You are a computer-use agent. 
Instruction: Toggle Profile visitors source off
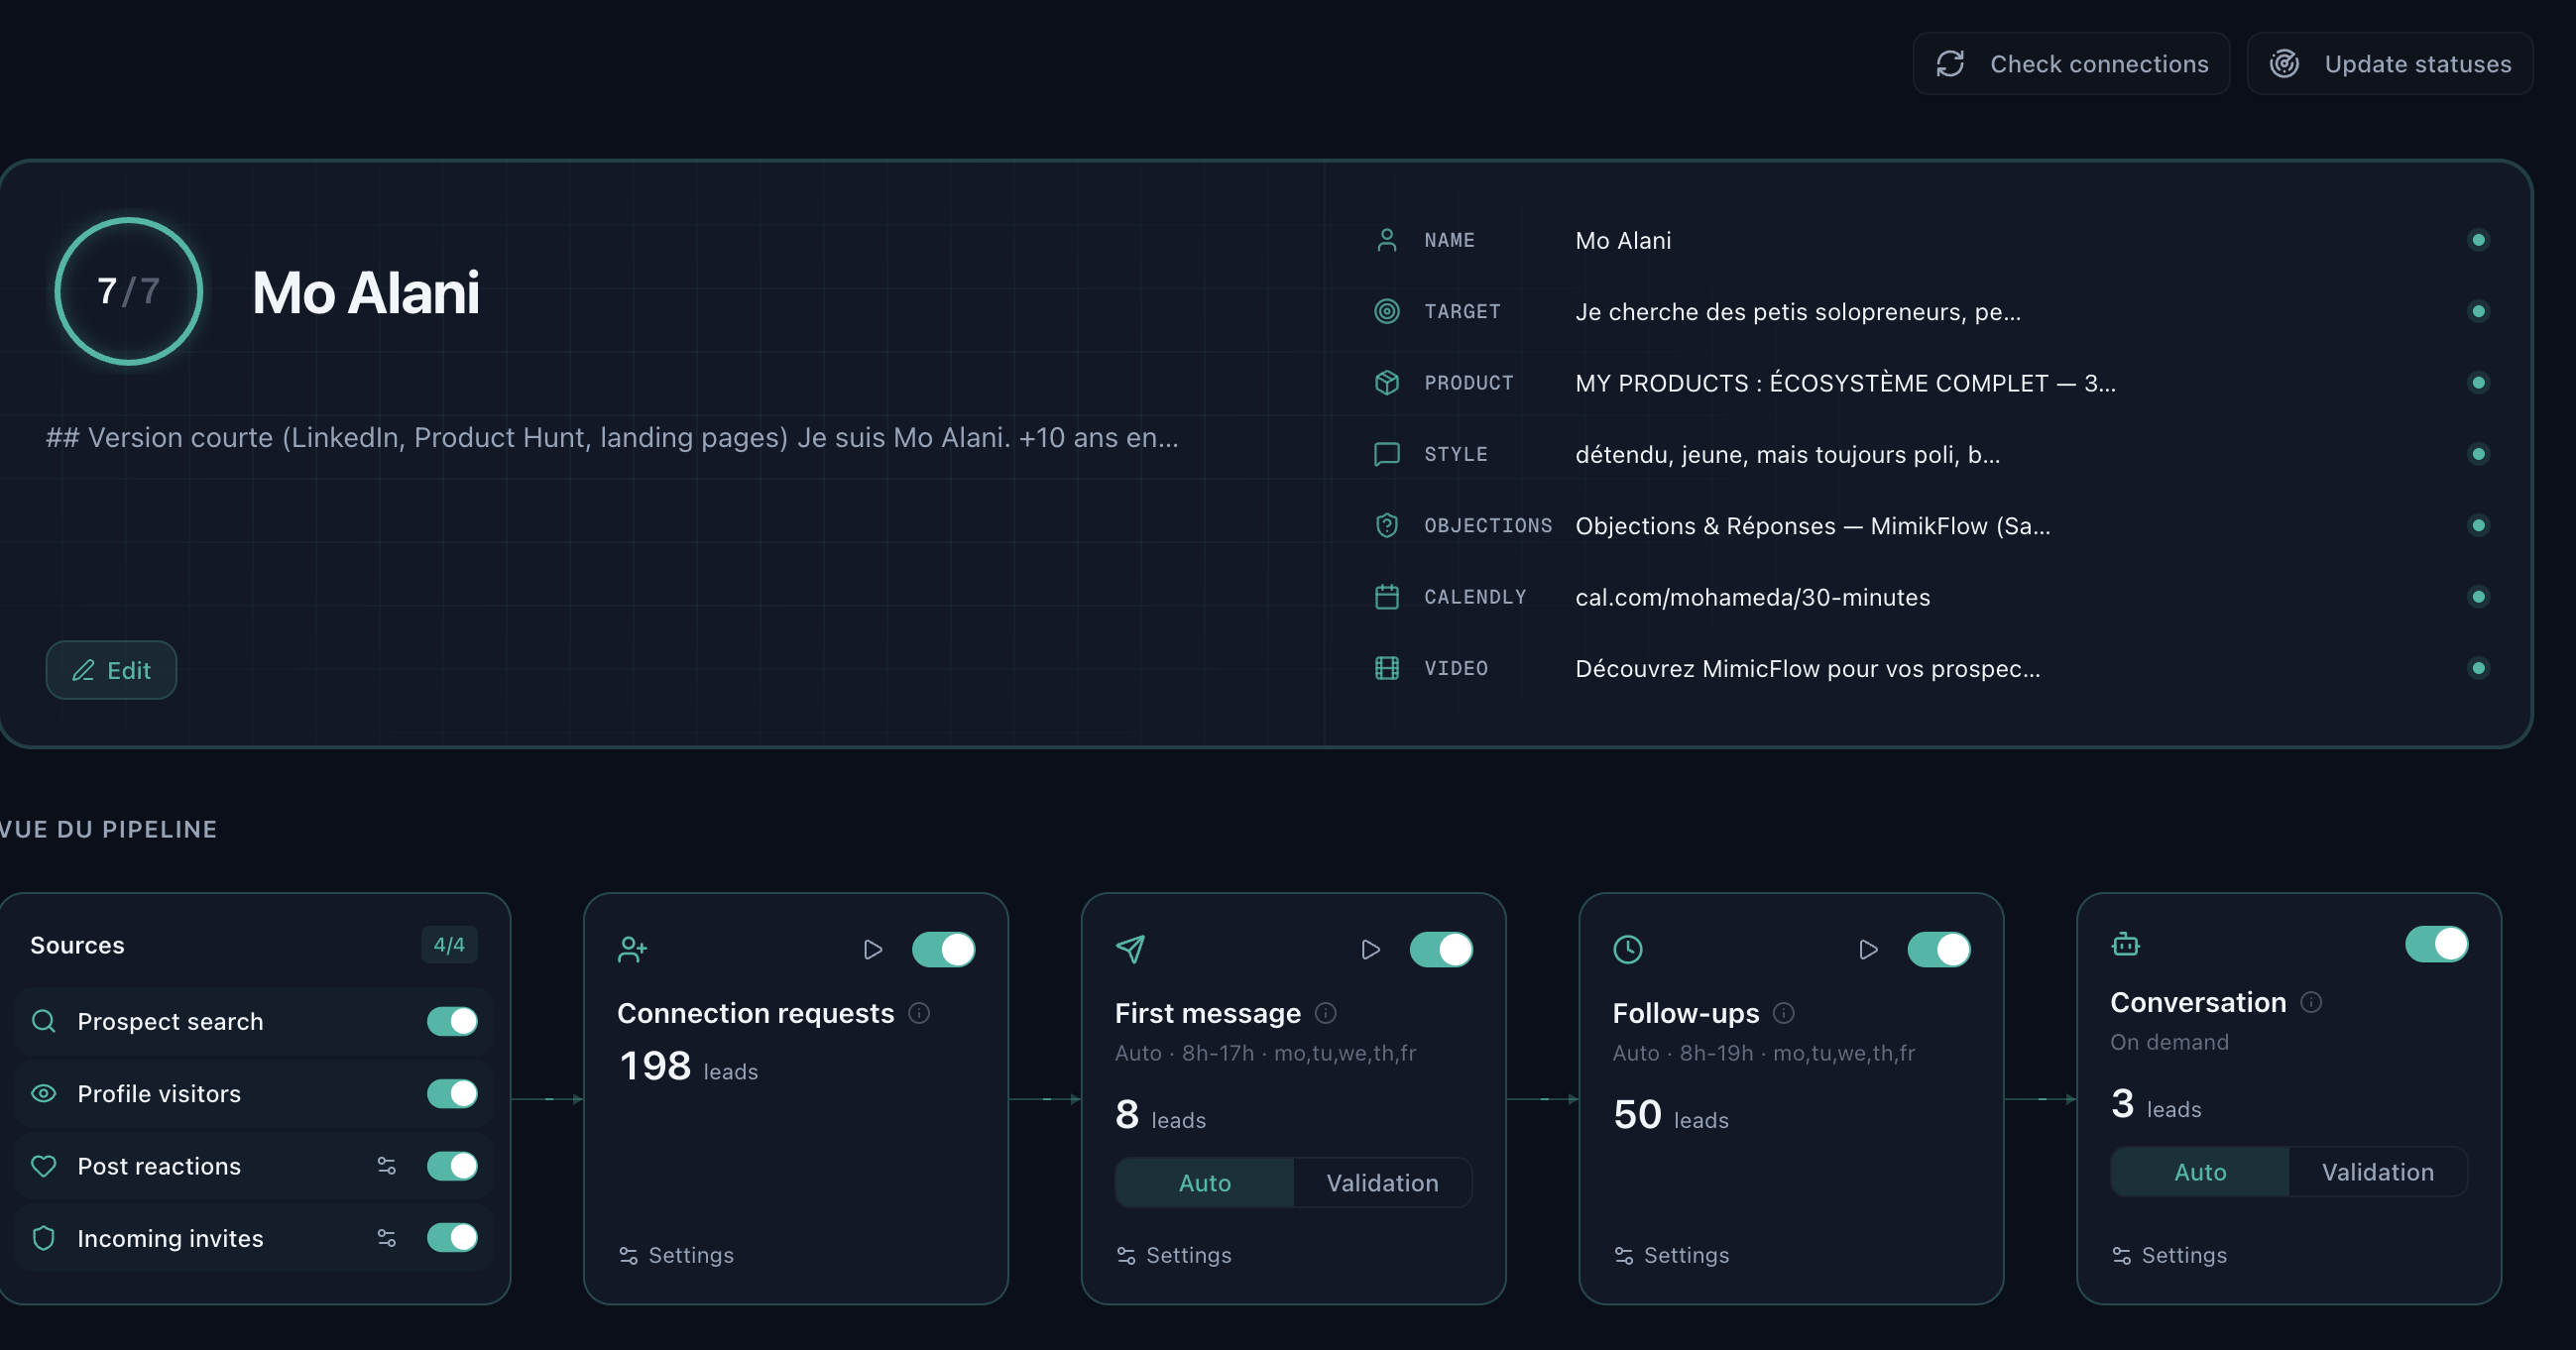(452, 1093)
